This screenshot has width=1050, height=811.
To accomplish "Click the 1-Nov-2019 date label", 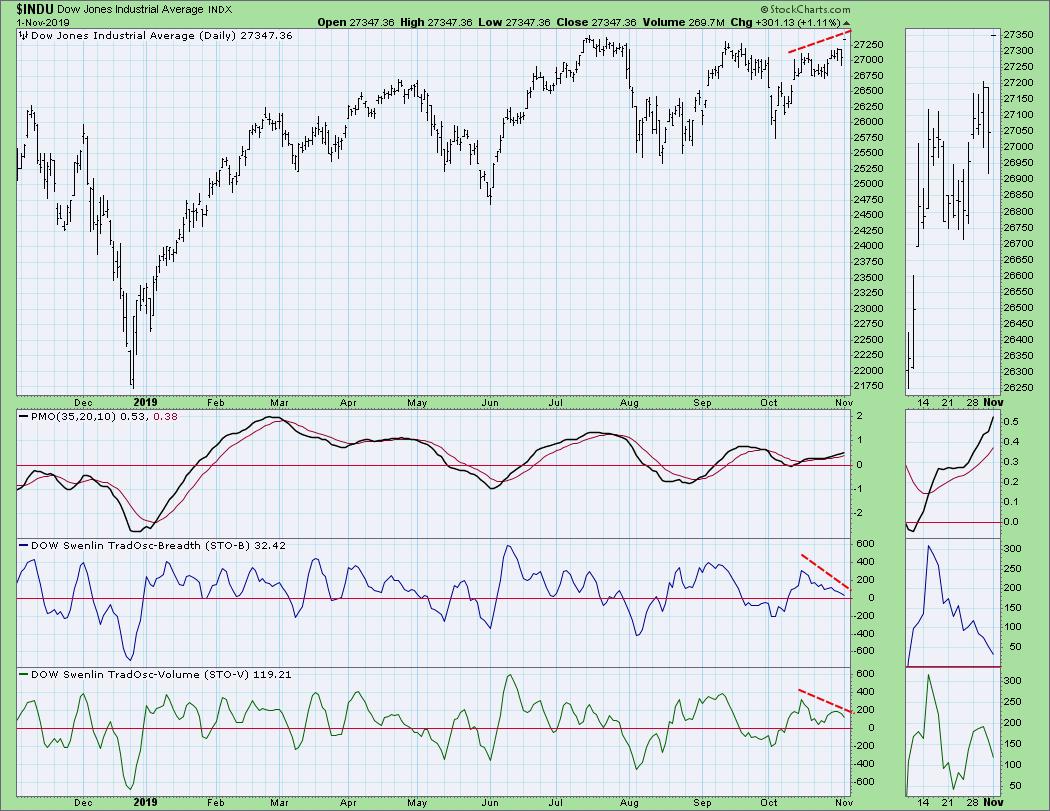I will click(x=43, y=23).
